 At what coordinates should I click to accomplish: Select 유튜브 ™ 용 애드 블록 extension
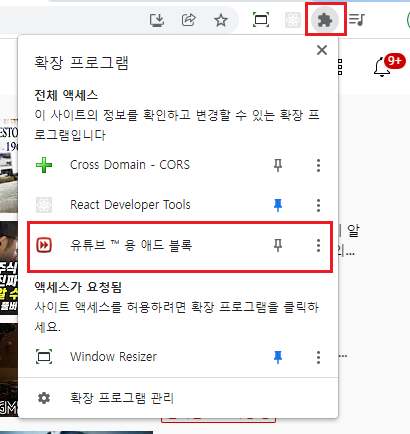point(131,245)
